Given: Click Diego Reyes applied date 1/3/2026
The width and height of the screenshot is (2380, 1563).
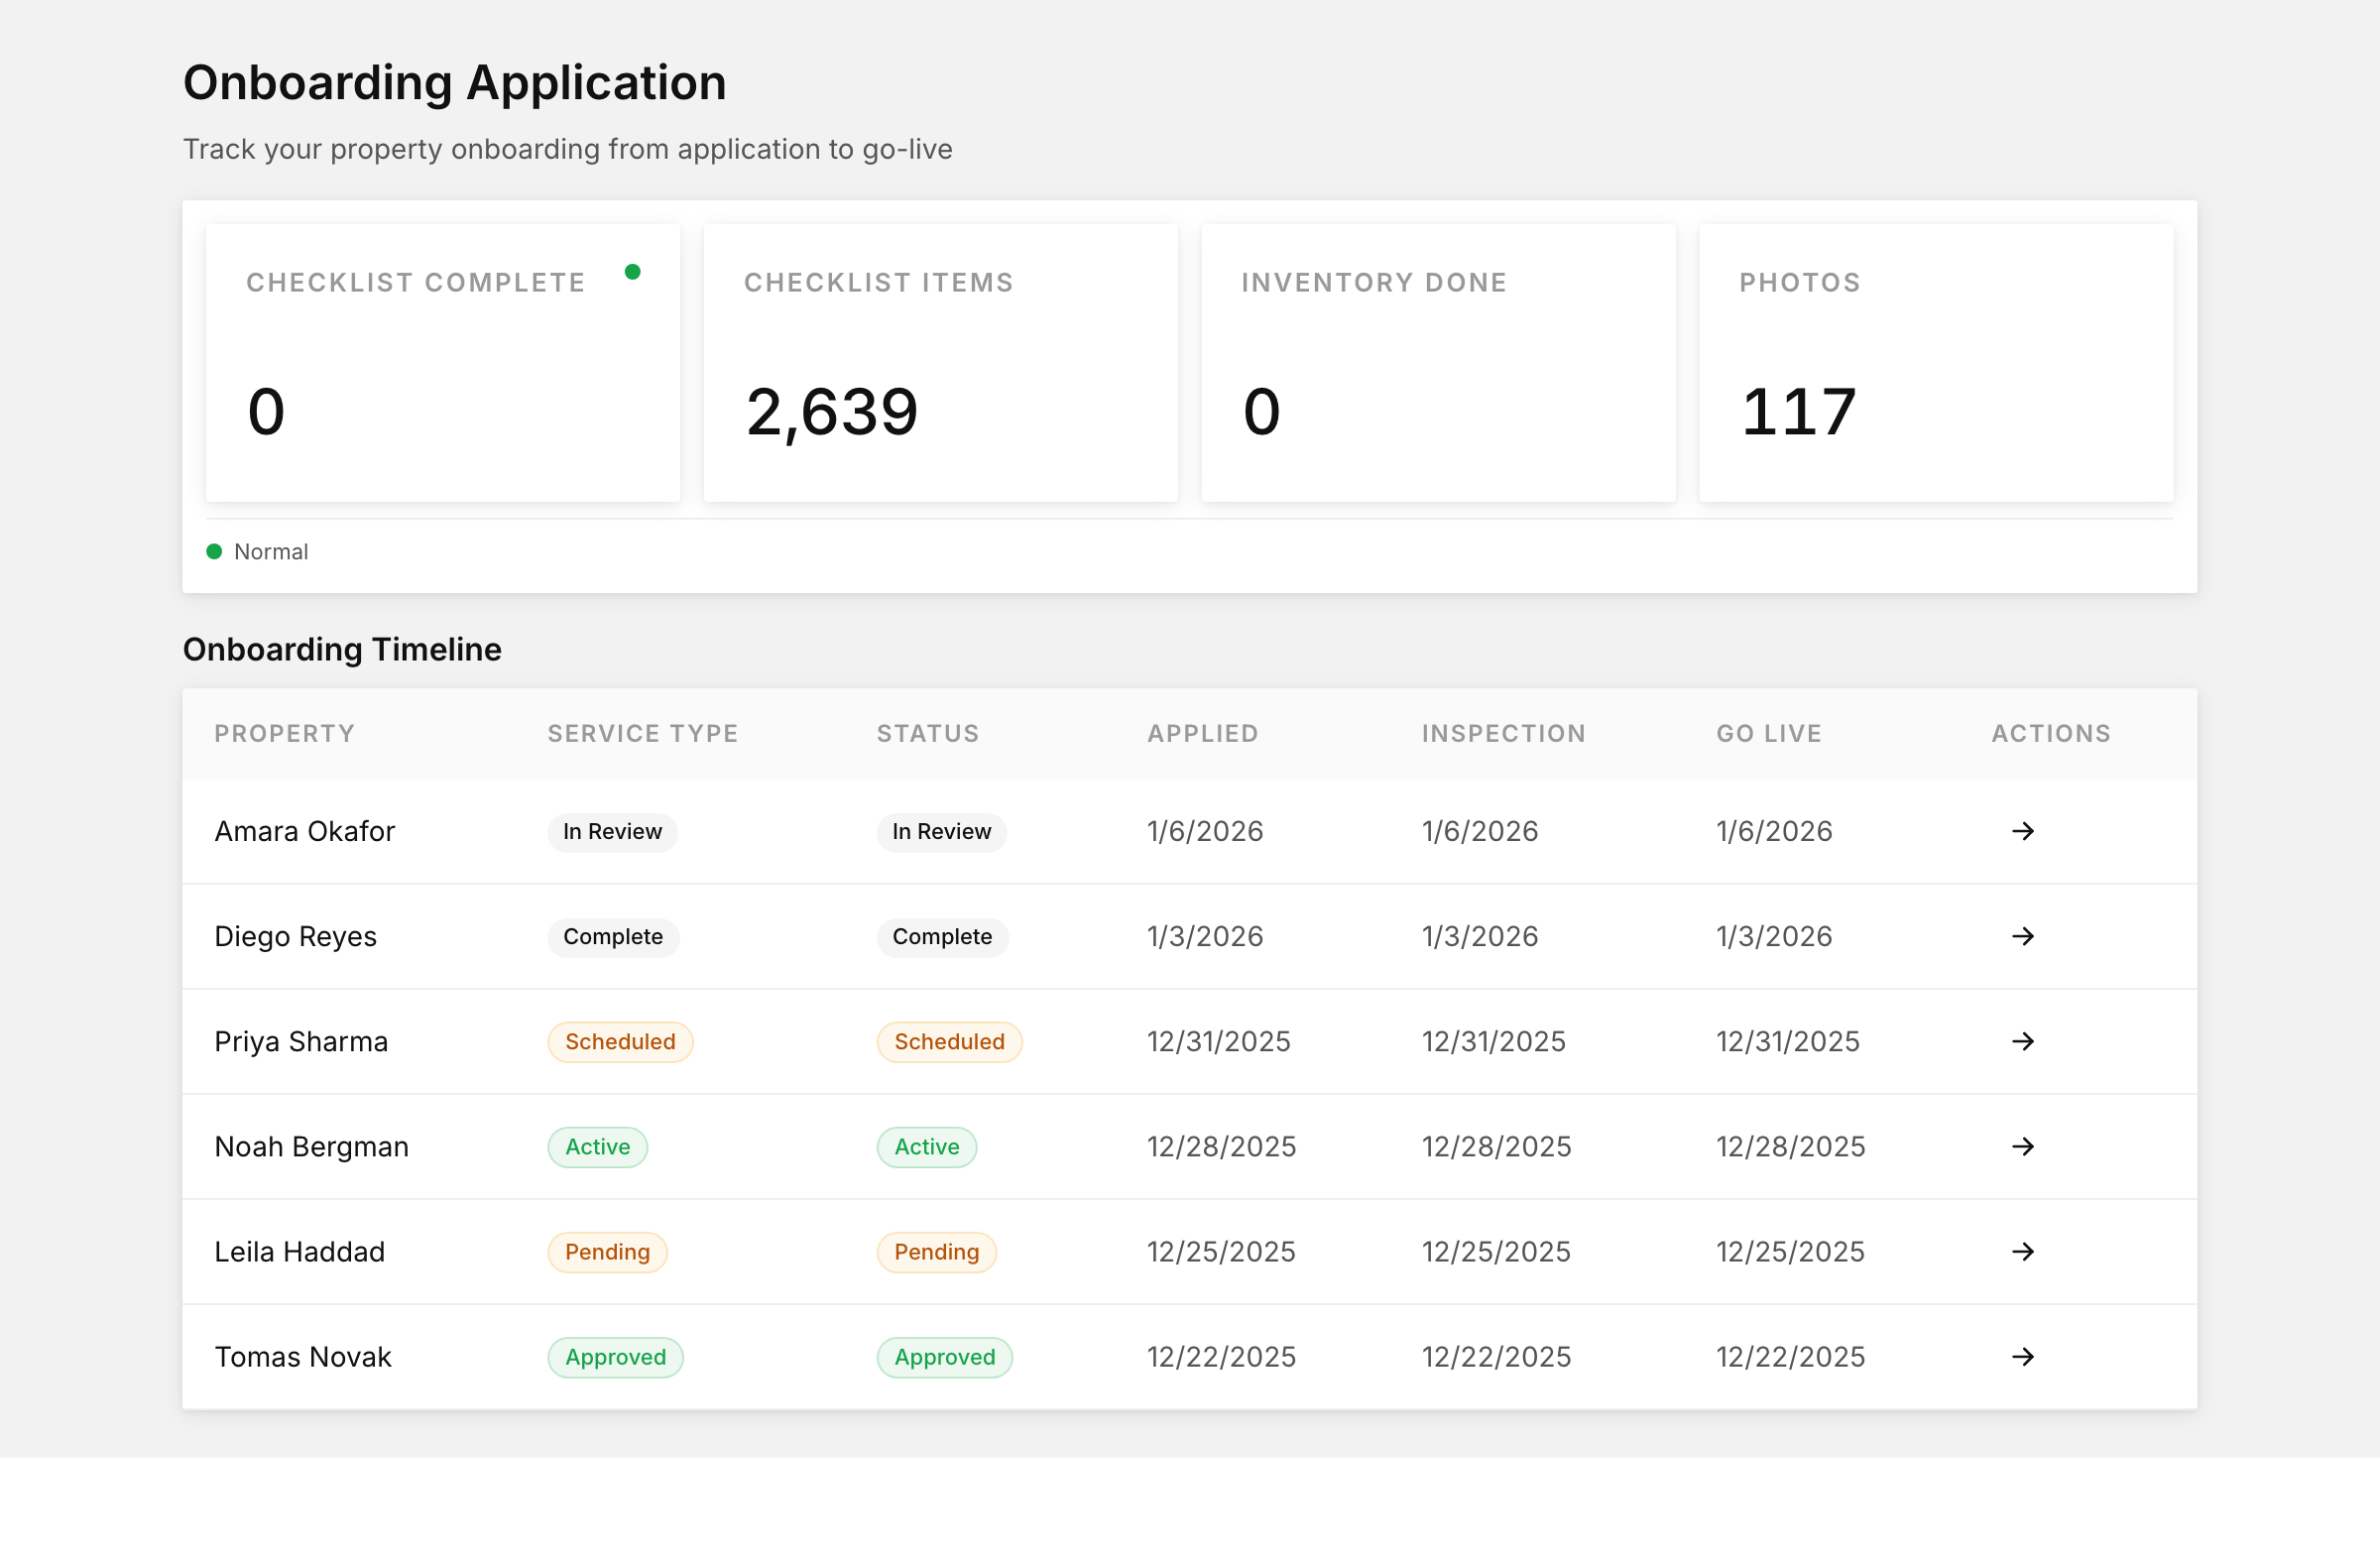Looking at the screenshot, I should click(1205, 936).
